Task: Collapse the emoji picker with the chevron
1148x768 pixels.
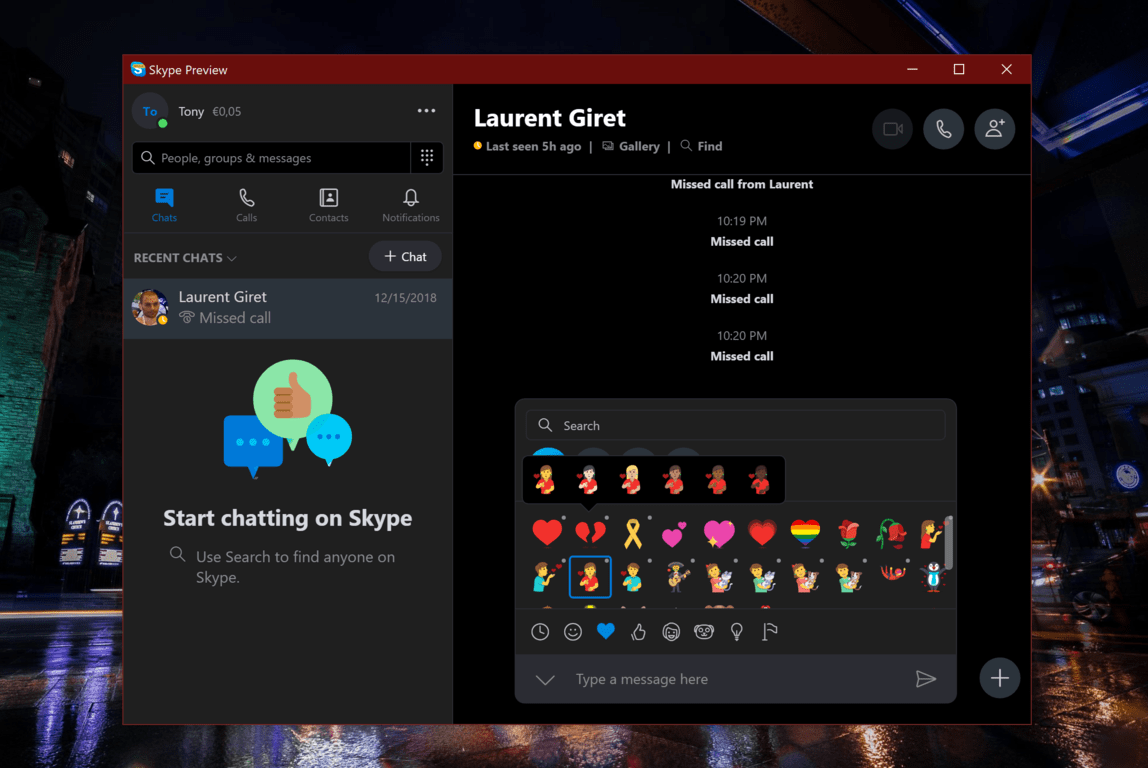Action: [x=545, y=680]
